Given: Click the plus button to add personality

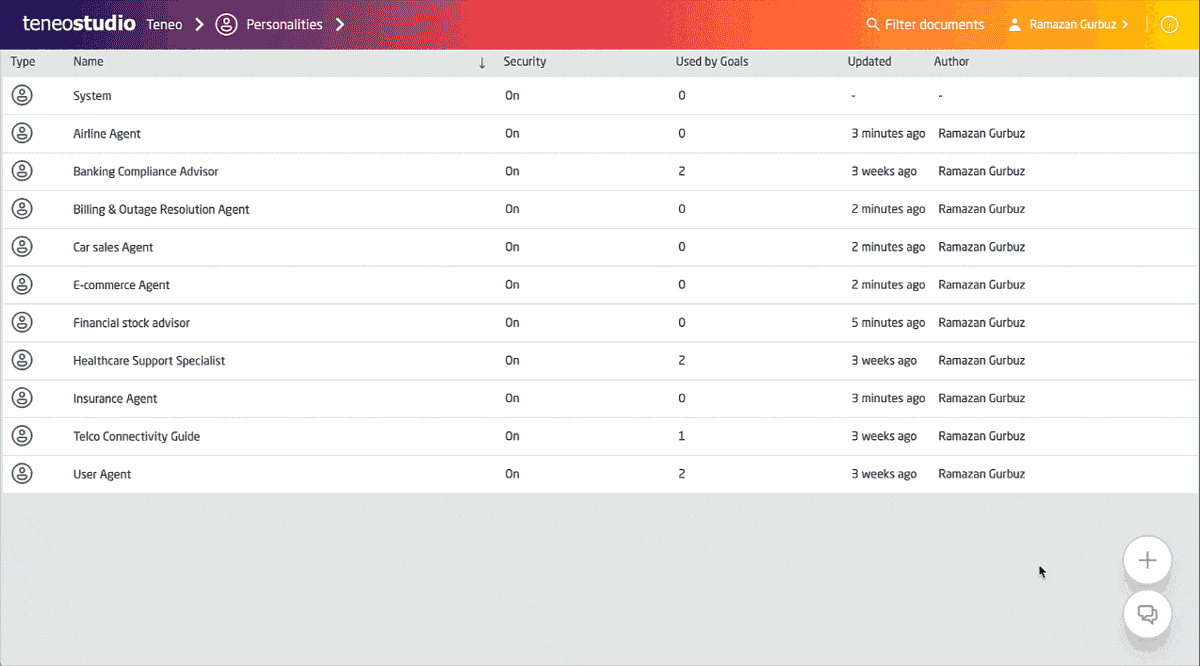Looking at the screenshot, I should point(1147,560).
